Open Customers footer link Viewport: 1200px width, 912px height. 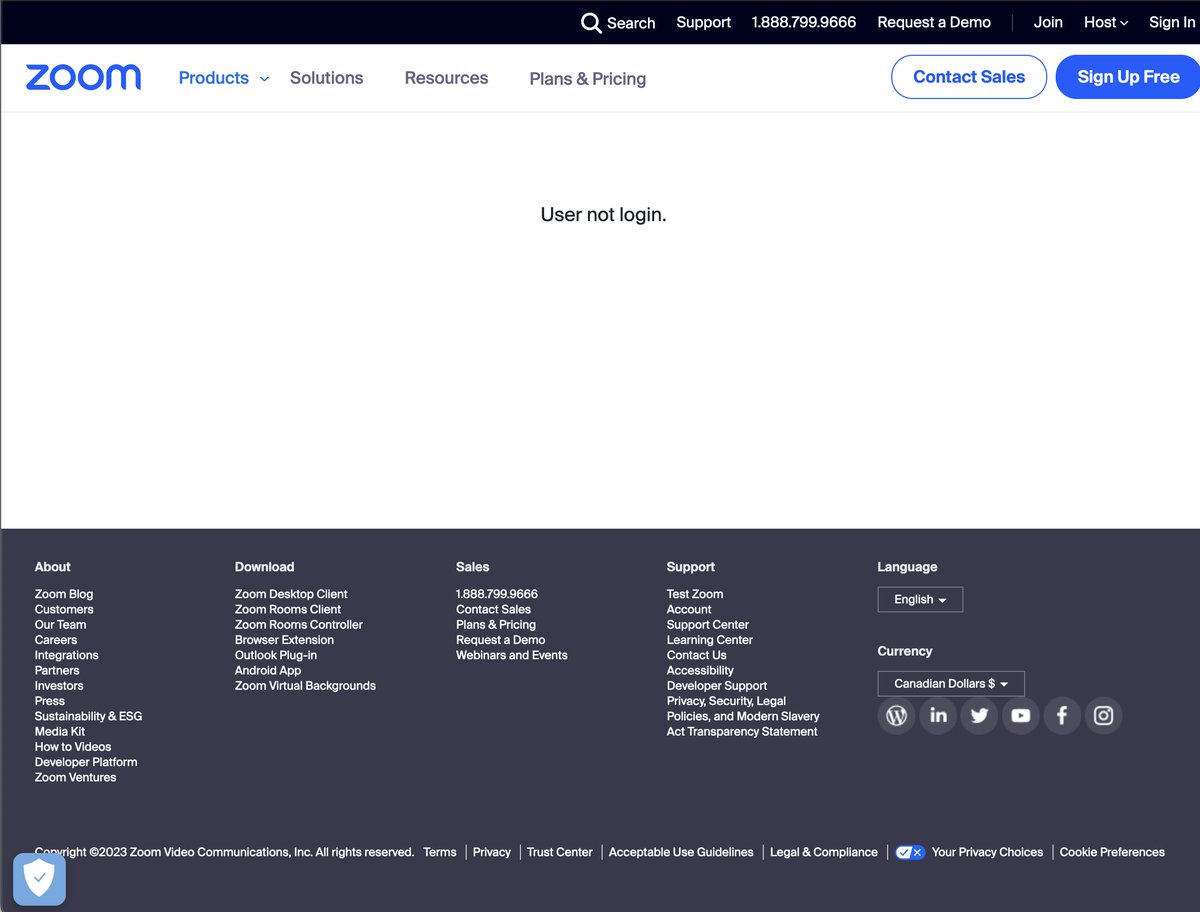64,609
